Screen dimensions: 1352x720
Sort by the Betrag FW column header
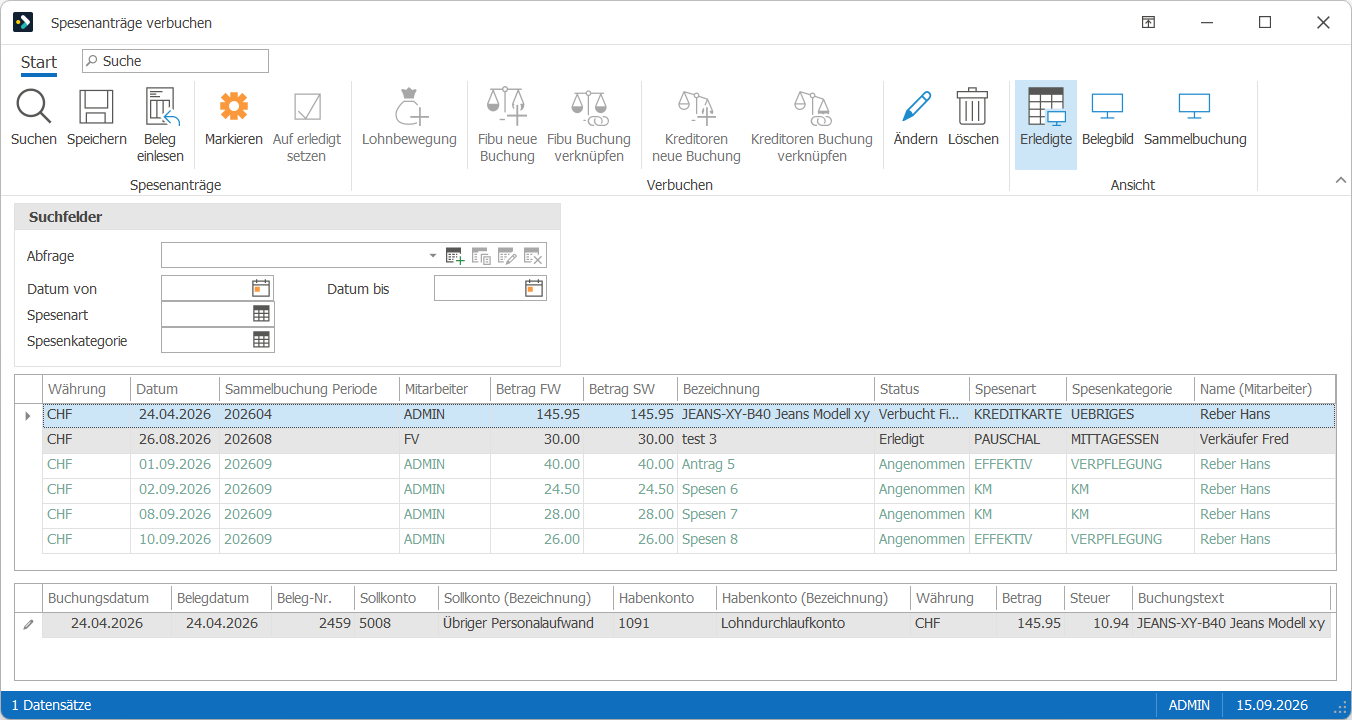coord(537,389)
